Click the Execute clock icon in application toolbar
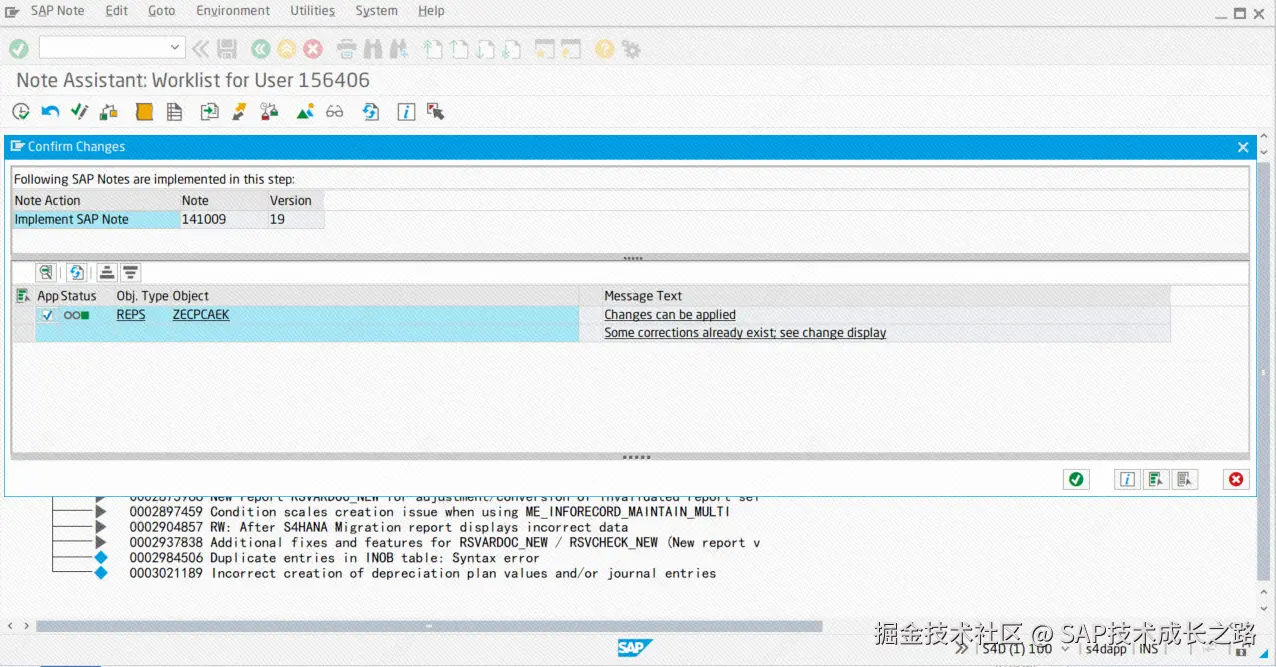The image size is (1276, 667). tap(21, 111)
